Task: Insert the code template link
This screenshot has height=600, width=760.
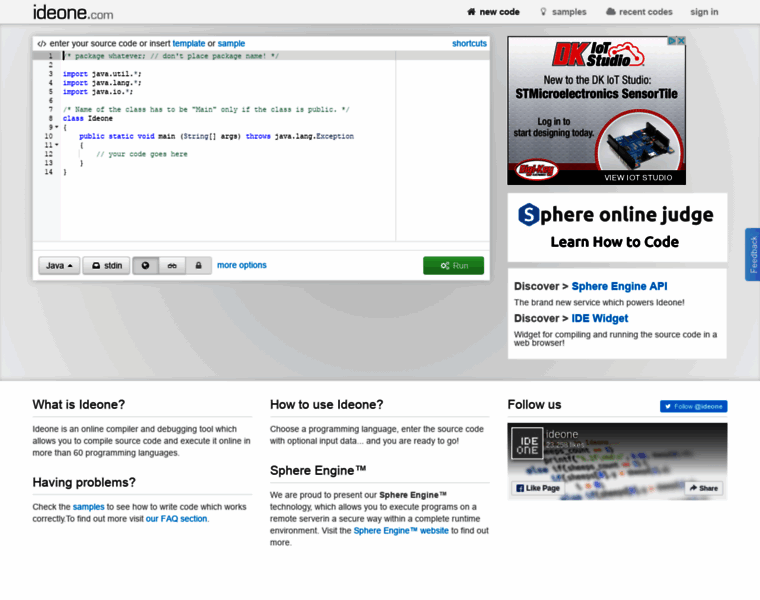Action: [189, 43]
